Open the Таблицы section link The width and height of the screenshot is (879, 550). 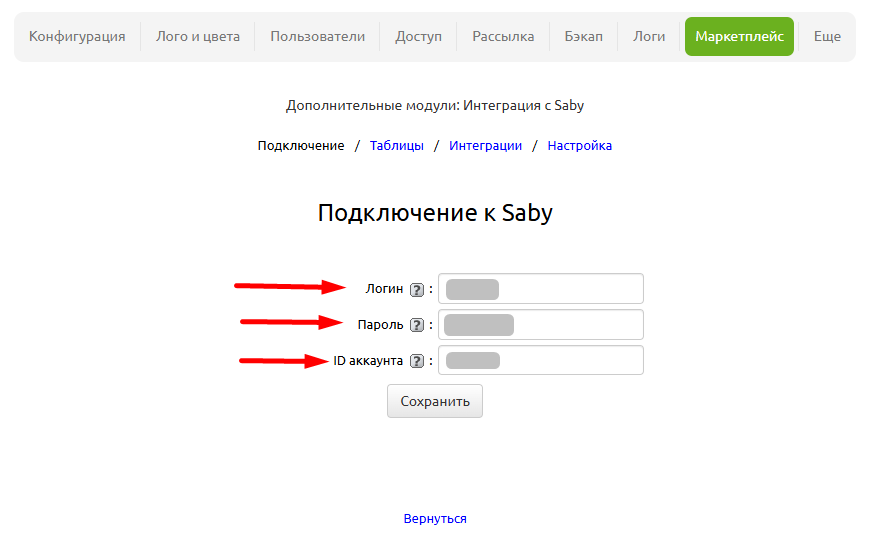coord(397,146)
